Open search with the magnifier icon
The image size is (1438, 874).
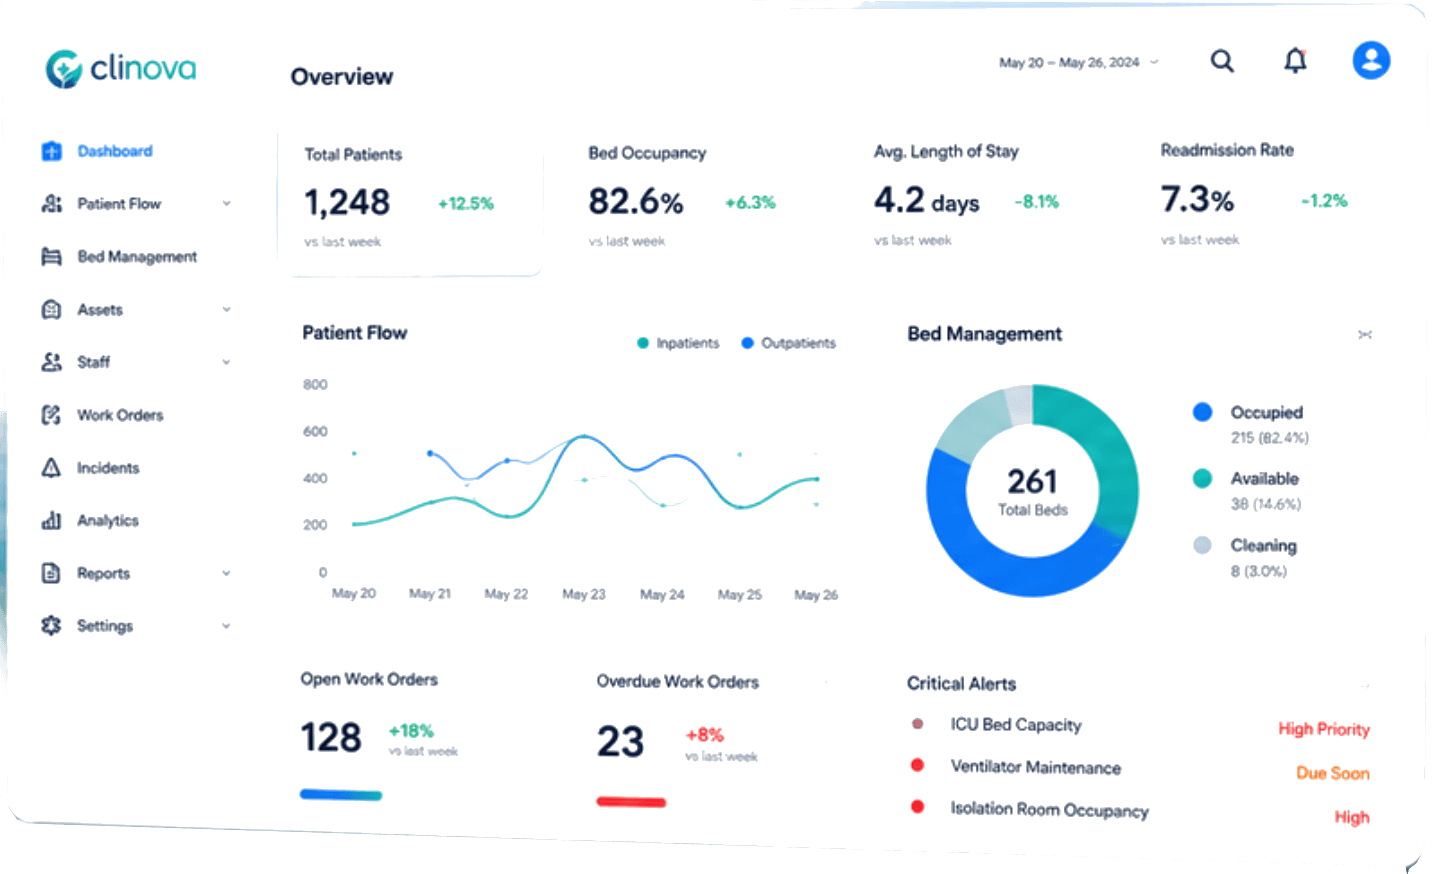coord(1222,61)
